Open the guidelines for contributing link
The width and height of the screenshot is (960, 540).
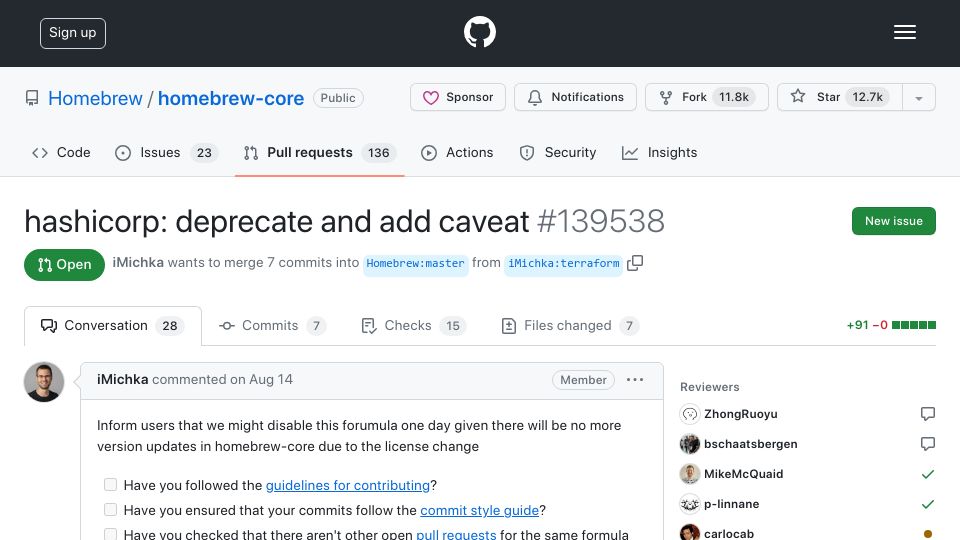(348, 486)
